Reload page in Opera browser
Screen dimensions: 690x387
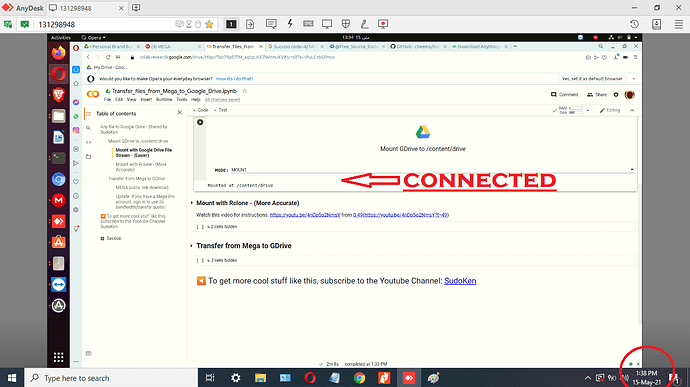pyautogui.click(x=108, y=57)
